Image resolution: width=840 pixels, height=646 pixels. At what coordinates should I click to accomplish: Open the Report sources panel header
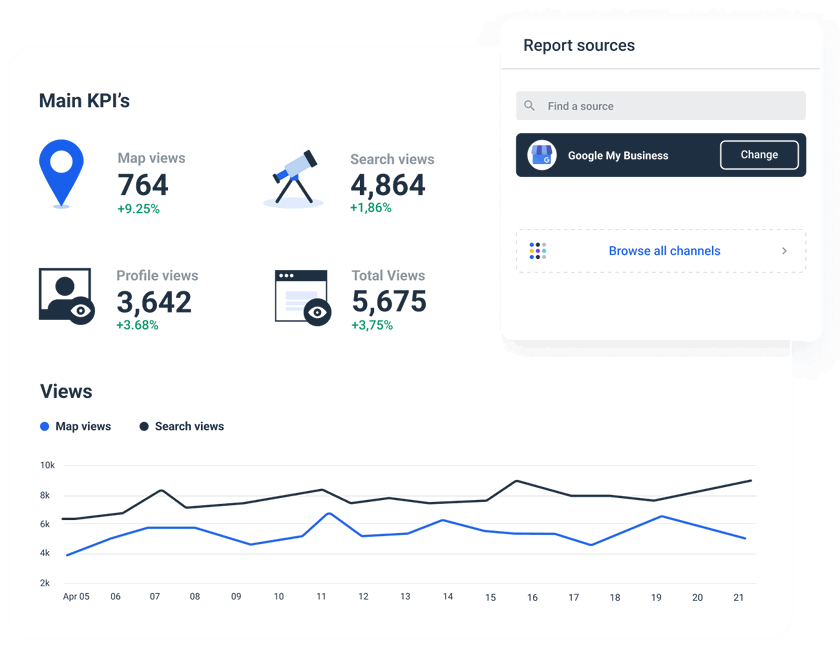pyautogui.click(x=580, y=45)
